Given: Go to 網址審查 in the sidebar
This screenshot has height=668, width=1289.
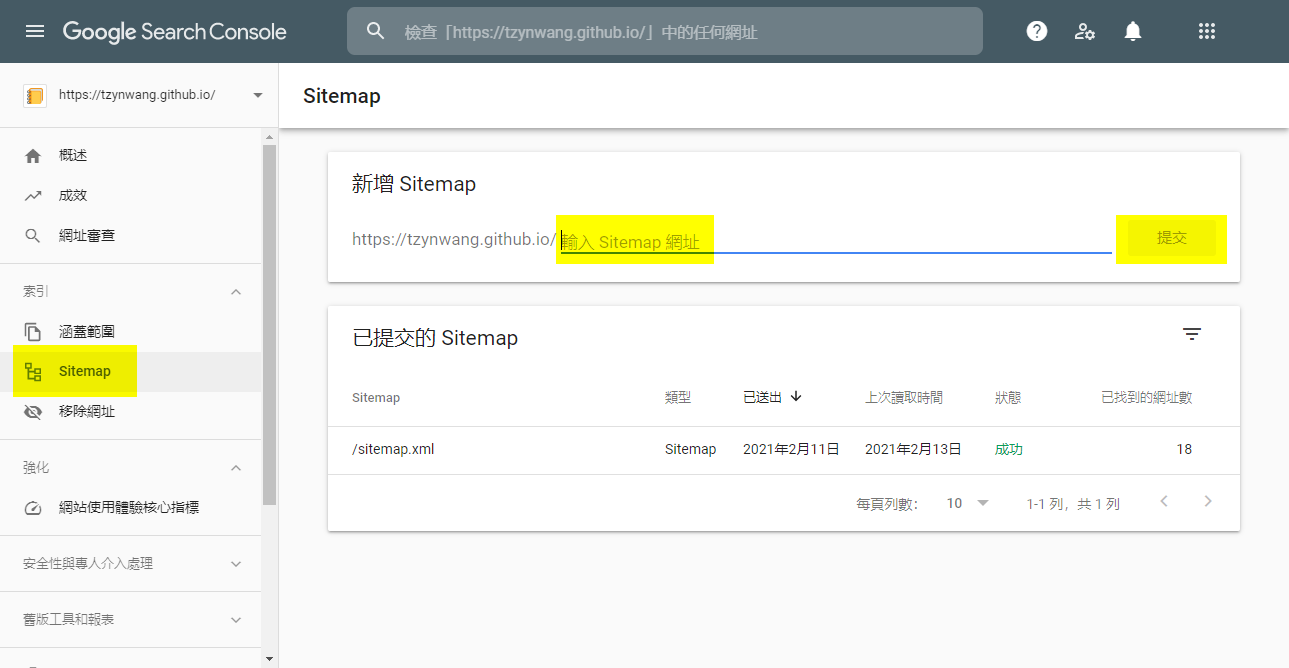Looking at the screenshot, I should click(x=131, y=236).
